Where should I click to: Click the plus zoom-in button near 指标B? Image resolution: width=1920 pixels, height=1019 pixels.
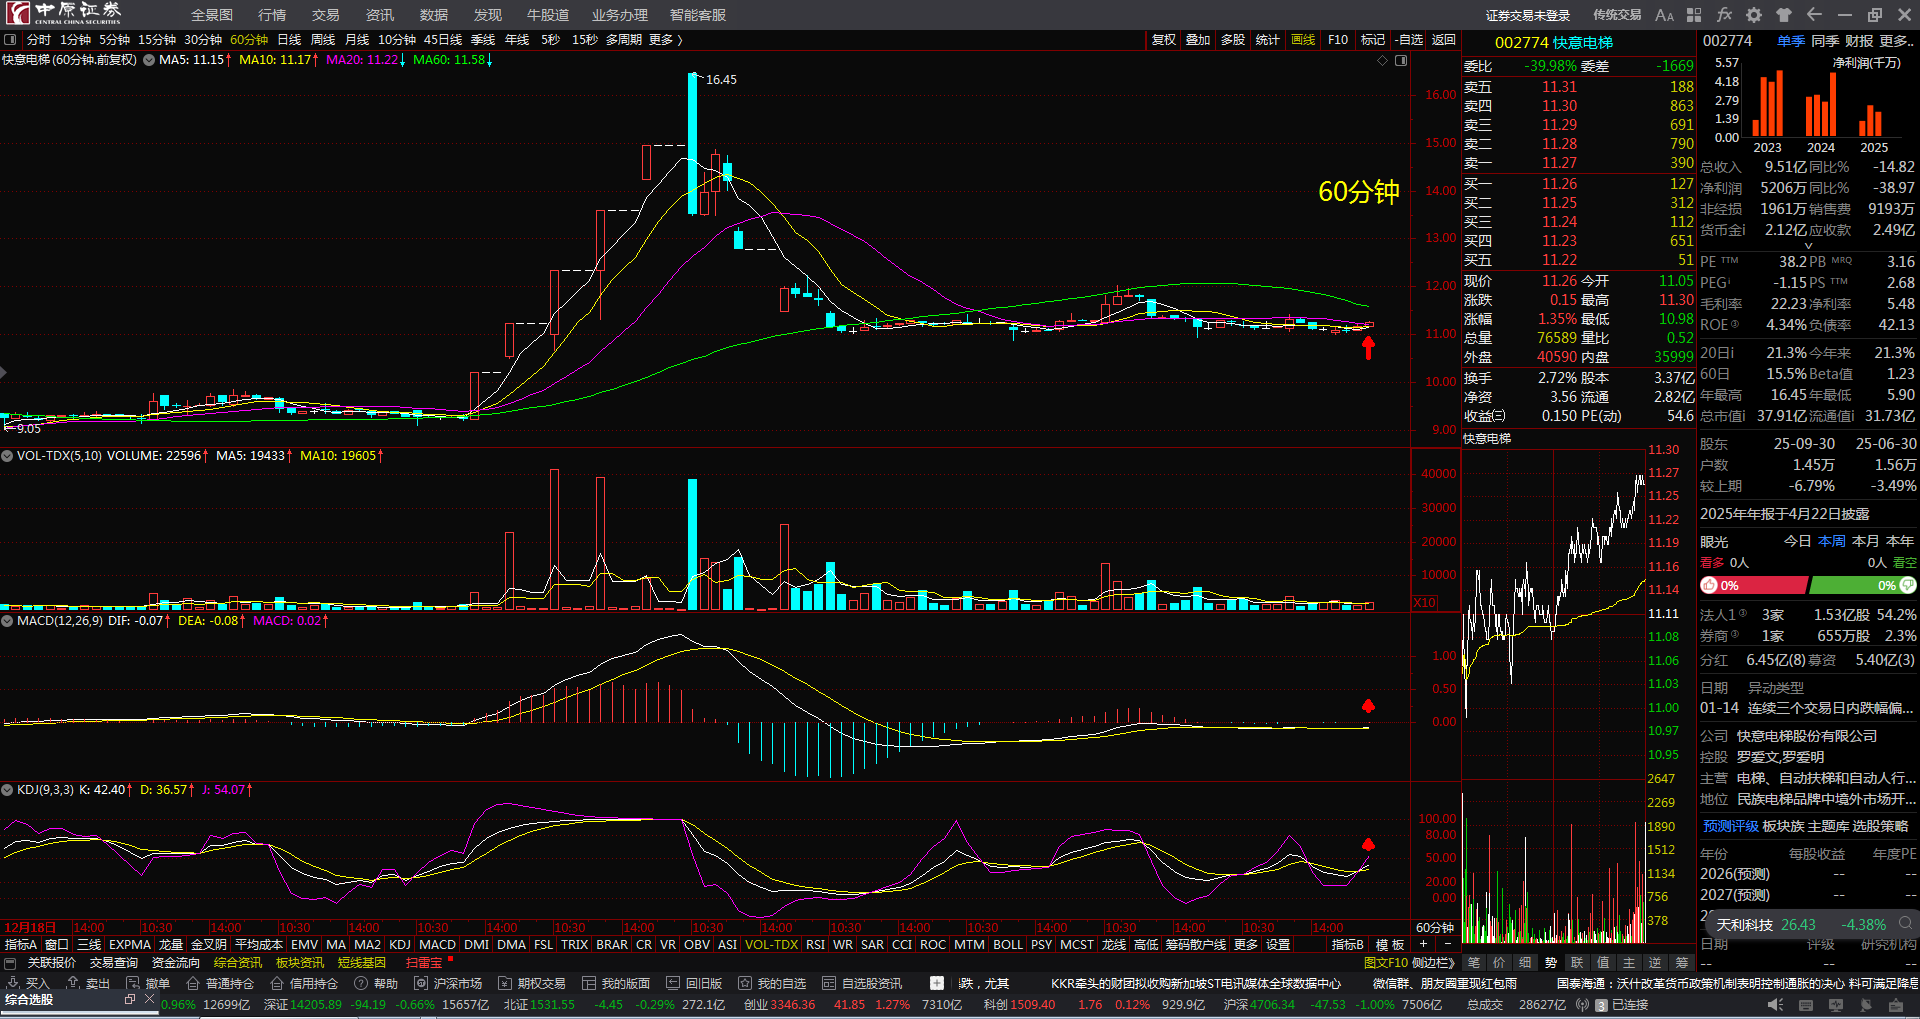pos(1422,944)
